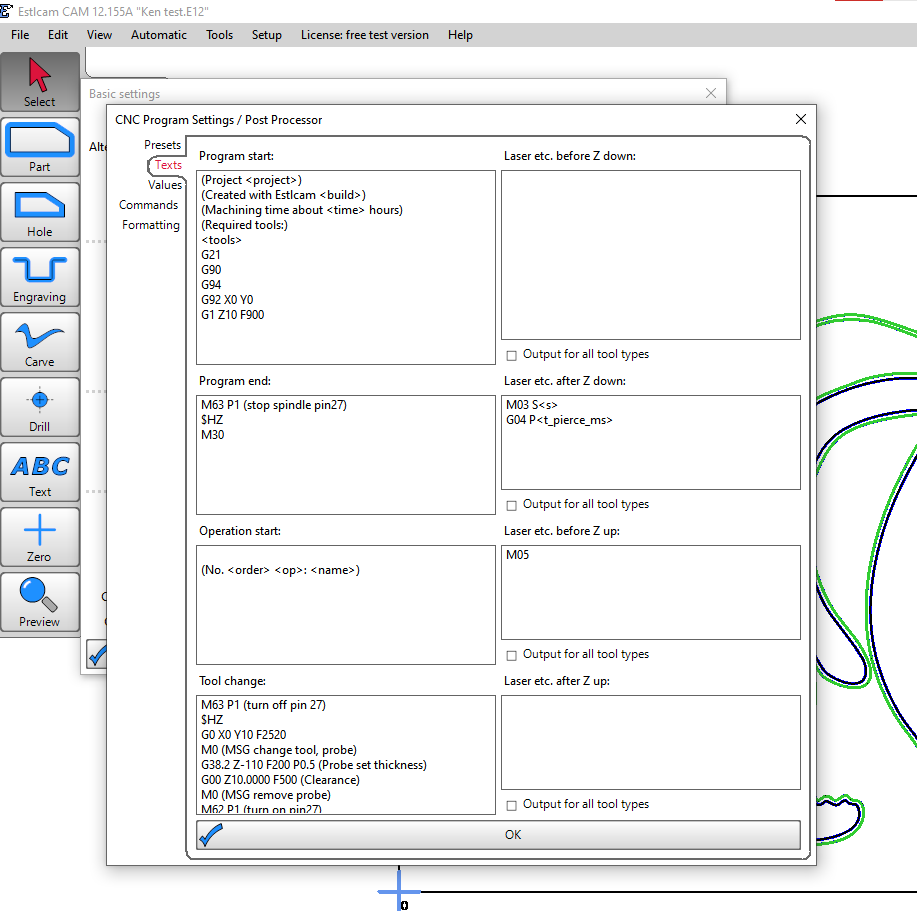Open the Preview magnifier tool
This screenshot has width=917, height=911.
click(40, 602)
